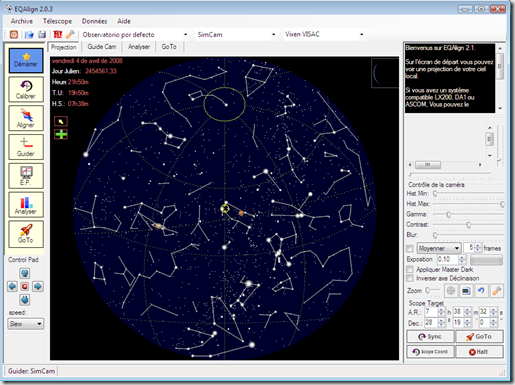Click the Démarrer star button
This screenshot has width=515, height=385.
26,60
